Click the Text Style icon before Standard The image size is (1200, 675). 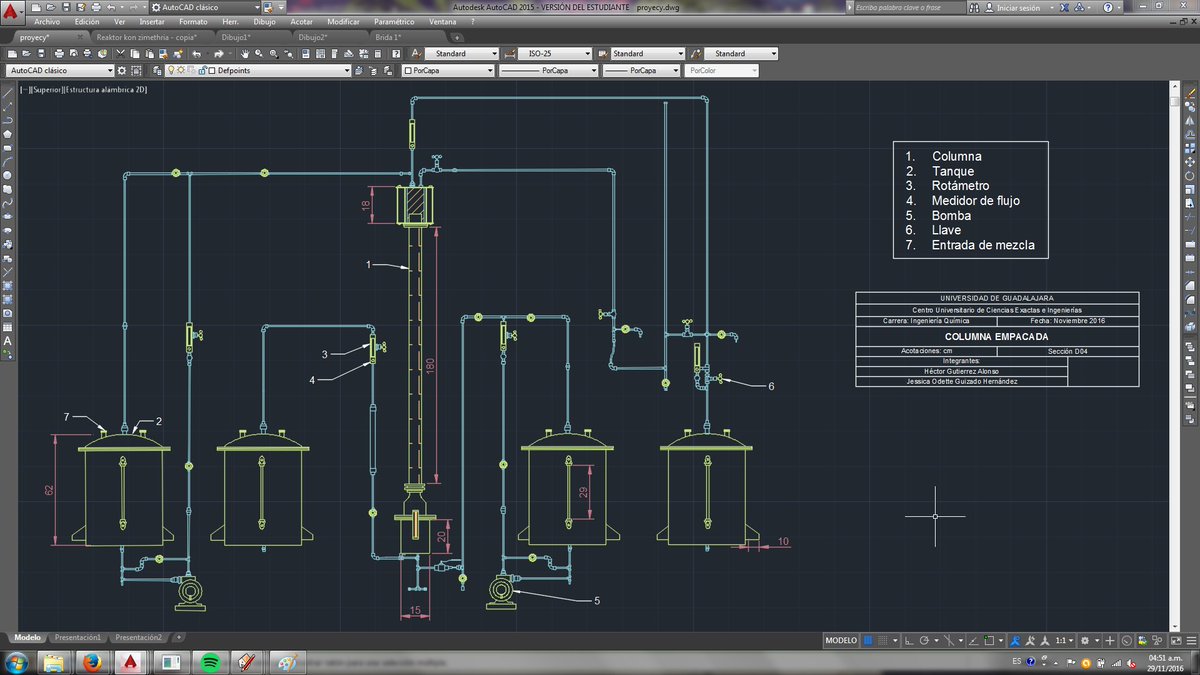point(415,53)
